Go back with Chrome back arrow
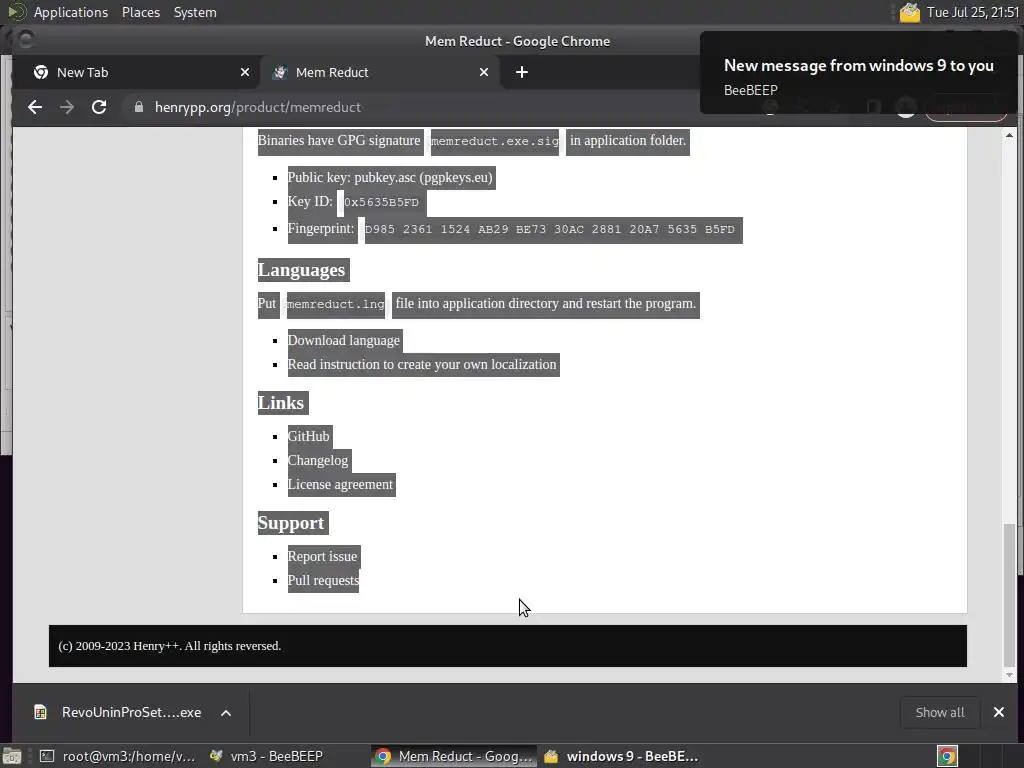Image resolution: width=1024 pixels, height=768 pixels. pyautogui.click(x=35, y=107)
